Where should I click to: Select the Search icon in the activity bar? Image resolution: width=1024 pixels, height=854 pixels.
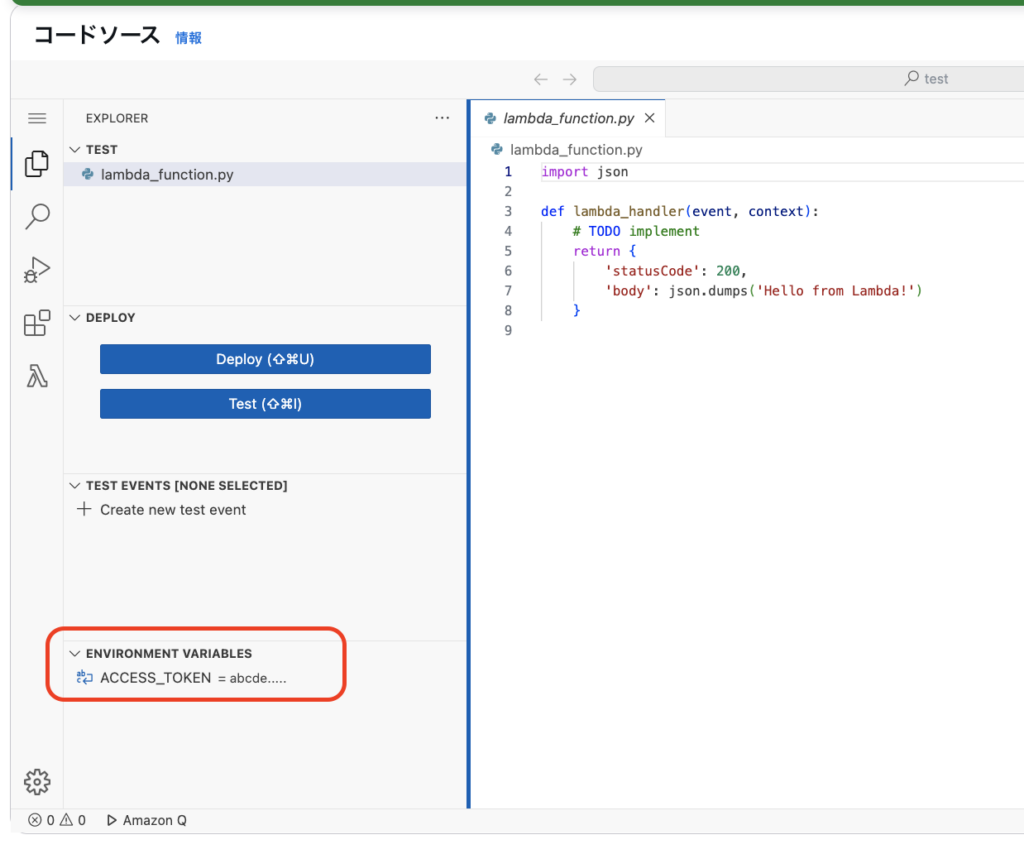coord(36,217)
